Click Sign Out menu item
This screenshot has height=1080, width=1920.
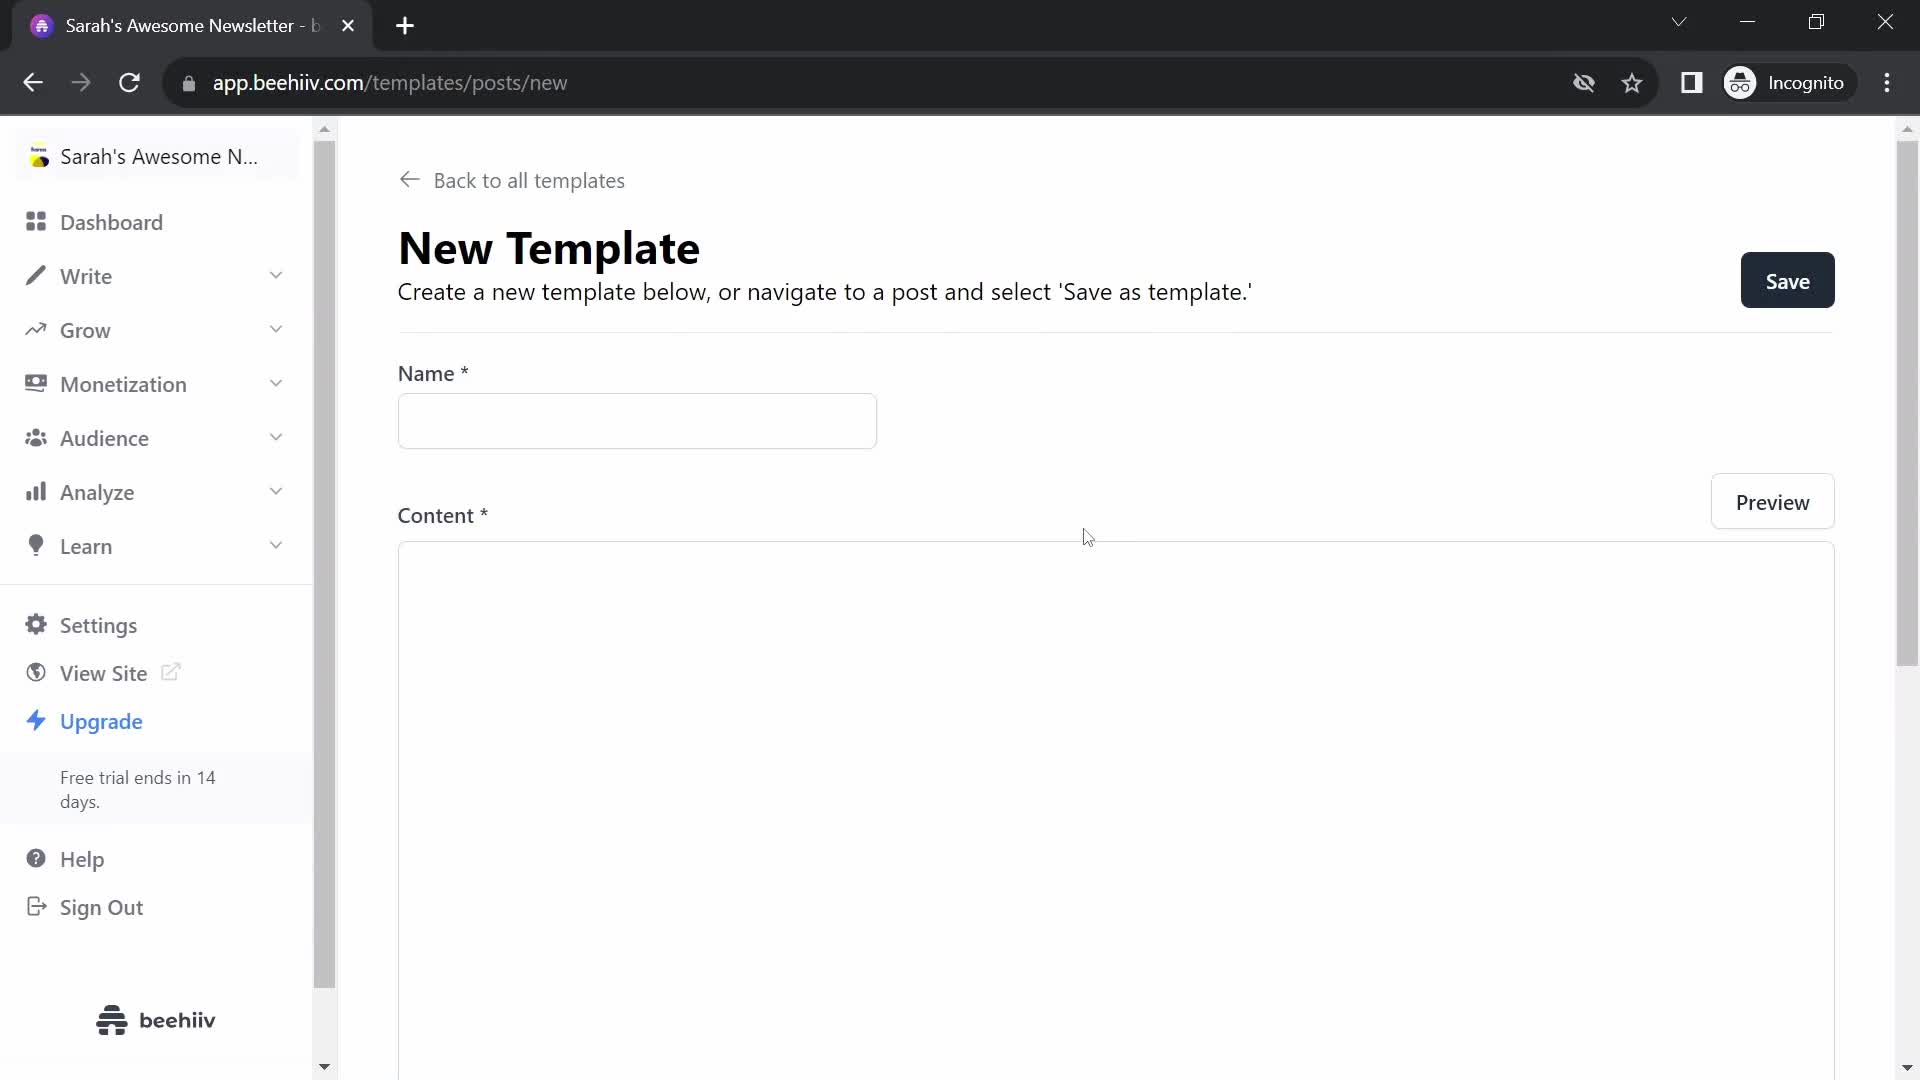point(102,907)
